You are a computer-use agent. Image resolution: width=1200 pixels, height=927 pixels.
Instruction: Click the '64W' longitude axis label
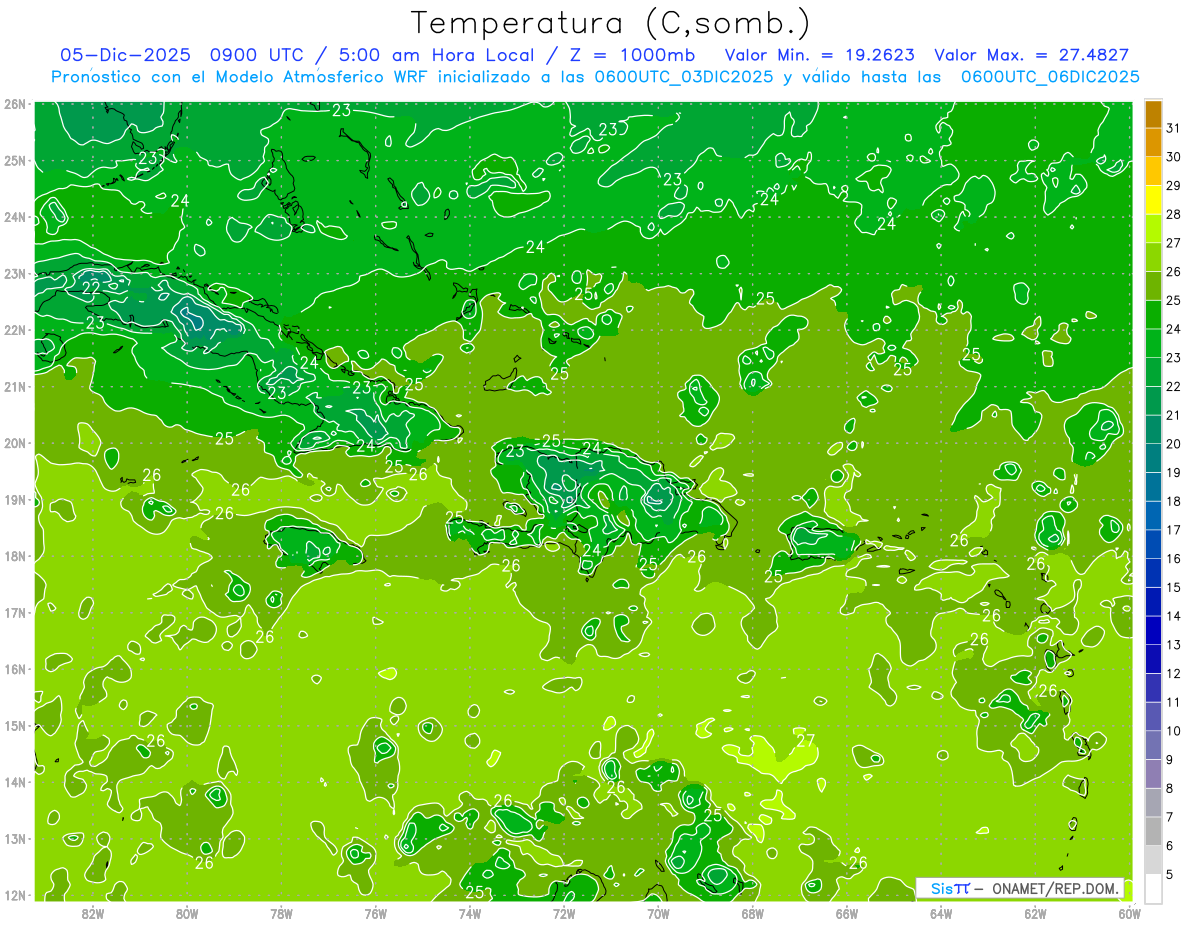pos(940,913)
